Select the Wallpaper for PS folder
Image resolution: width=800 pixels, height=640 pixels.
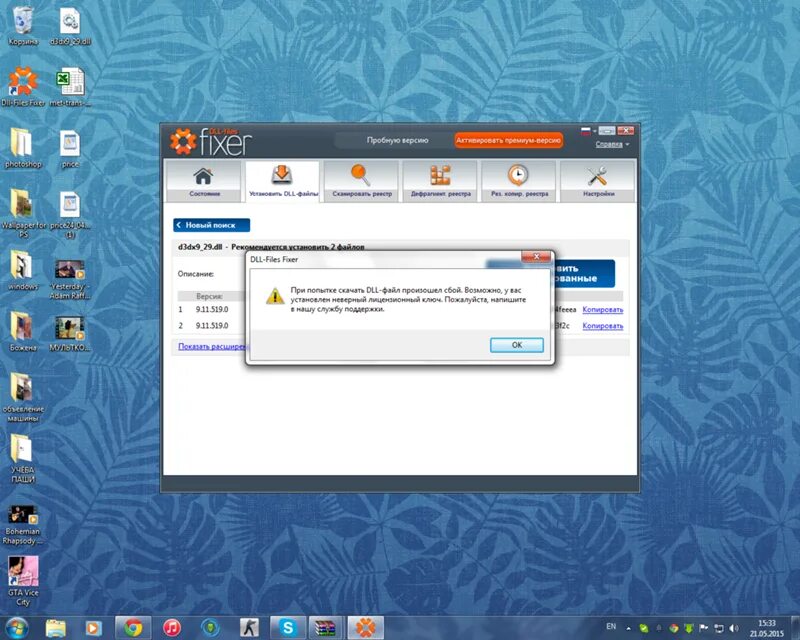(x=22, y=213)
